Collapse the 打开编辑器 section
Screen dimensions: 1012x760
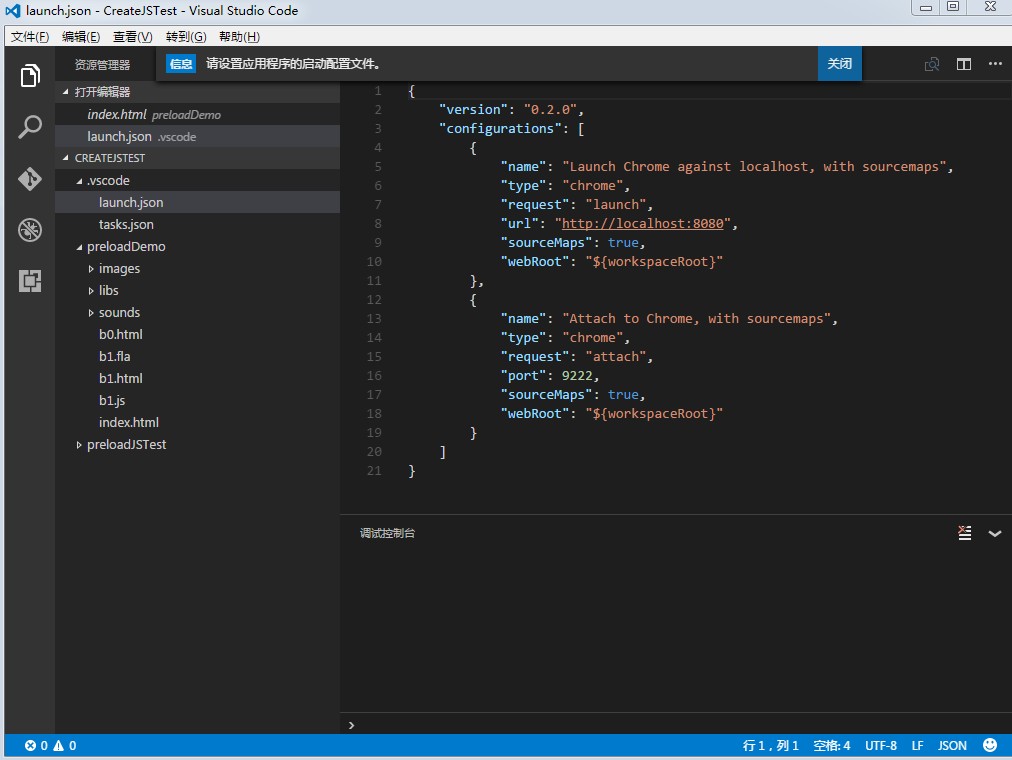[x=65, y=92]
